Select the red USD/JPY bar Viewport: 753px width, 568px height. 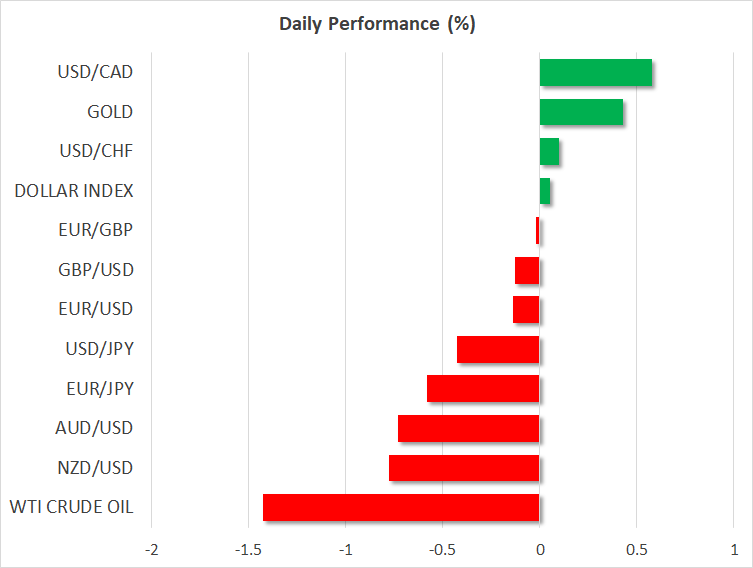pos(498,349)
